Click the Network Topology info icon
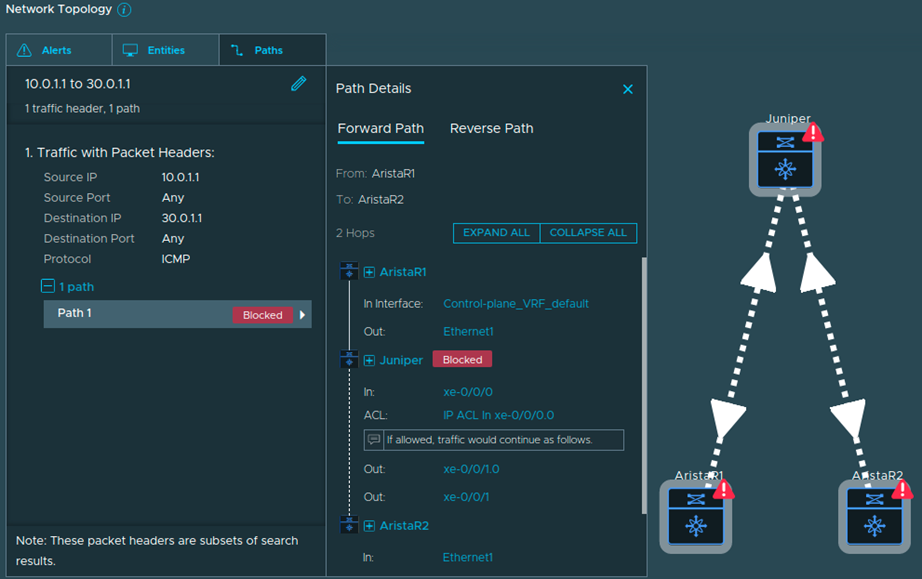The width and height of the screenshot is (922, 579). (124, 9)
